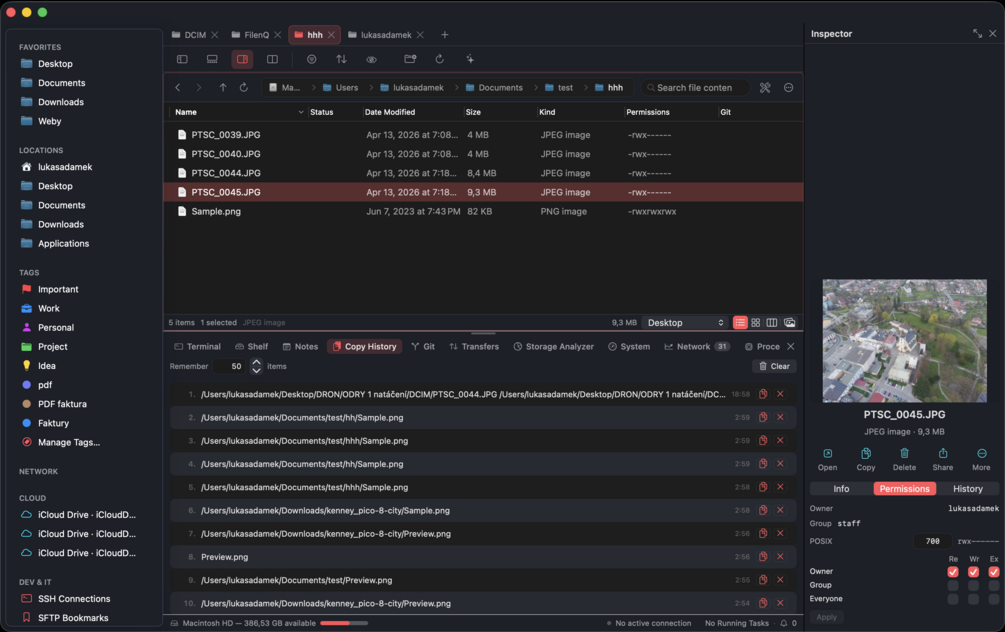
Task: Click the Inspector Share button
Action: (x=943, y=460)
